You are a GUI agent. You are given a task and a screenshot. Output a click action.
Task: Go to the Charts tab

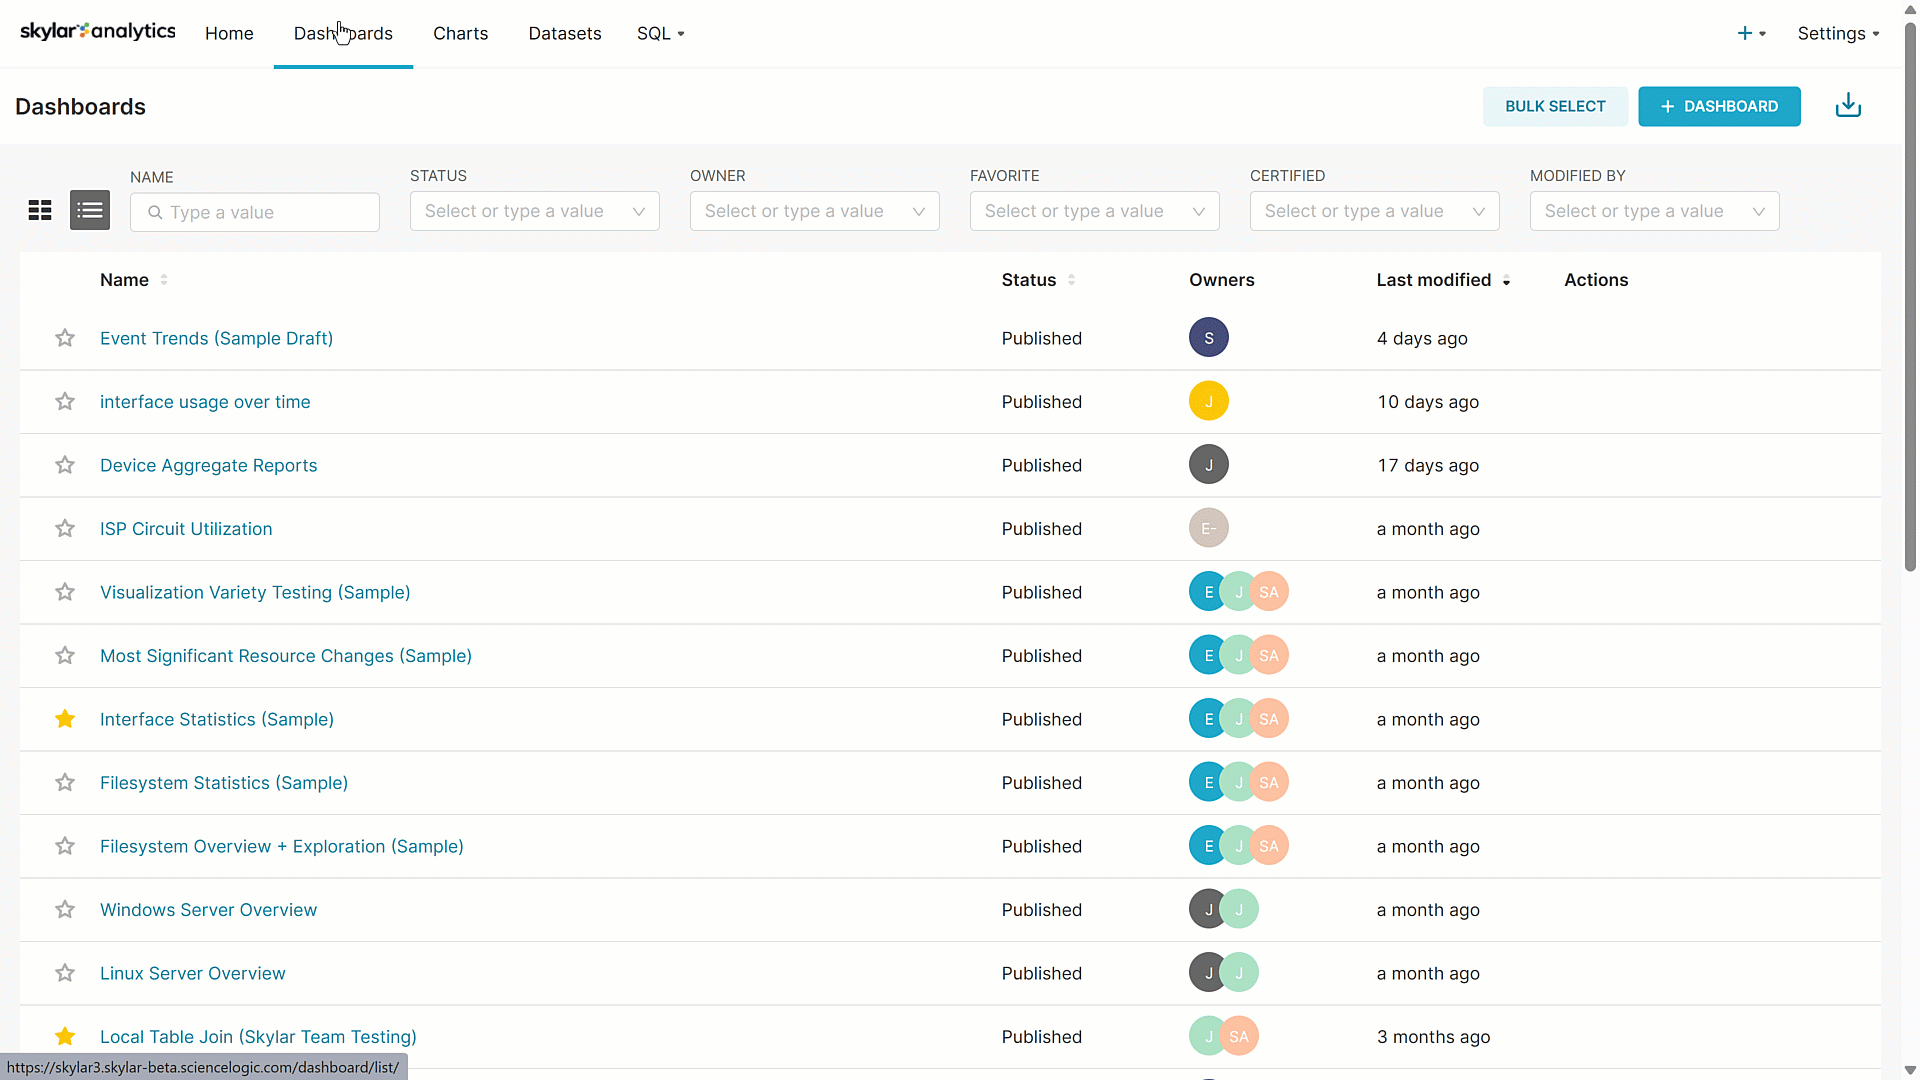pos(460,33)
